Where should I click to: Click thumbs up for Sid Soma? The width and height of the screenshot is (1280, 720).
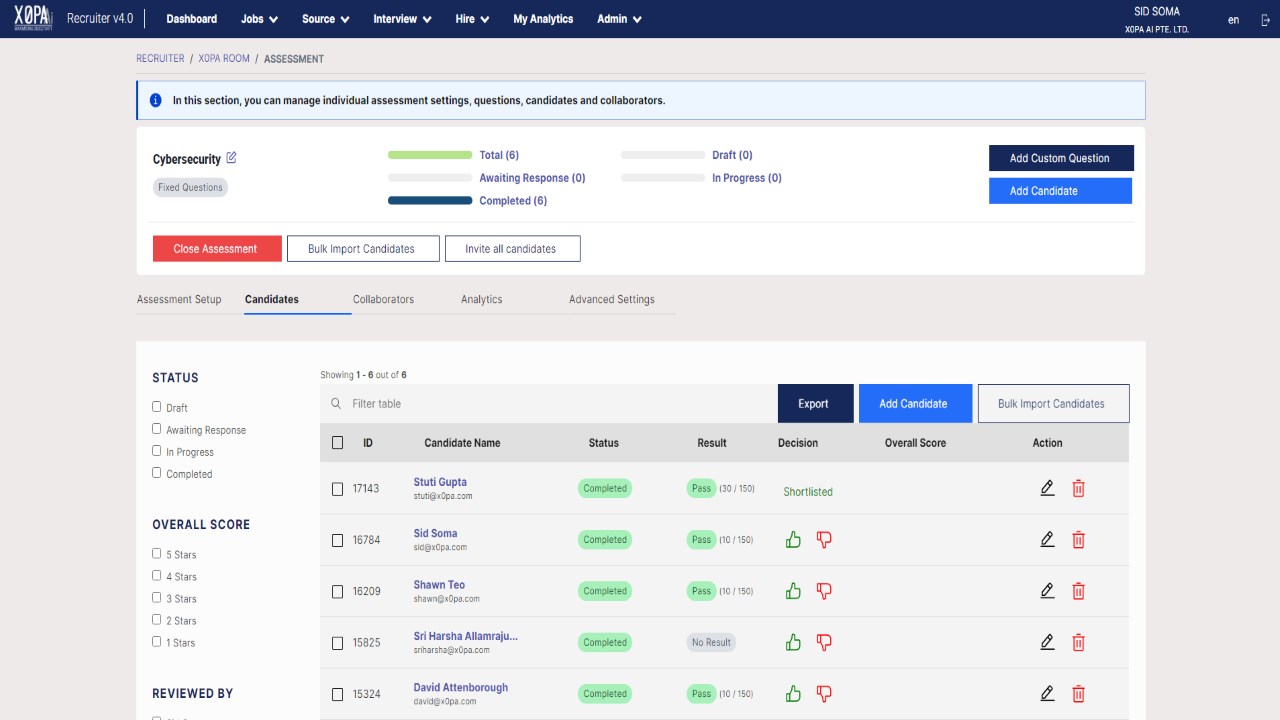click(794, 540)
